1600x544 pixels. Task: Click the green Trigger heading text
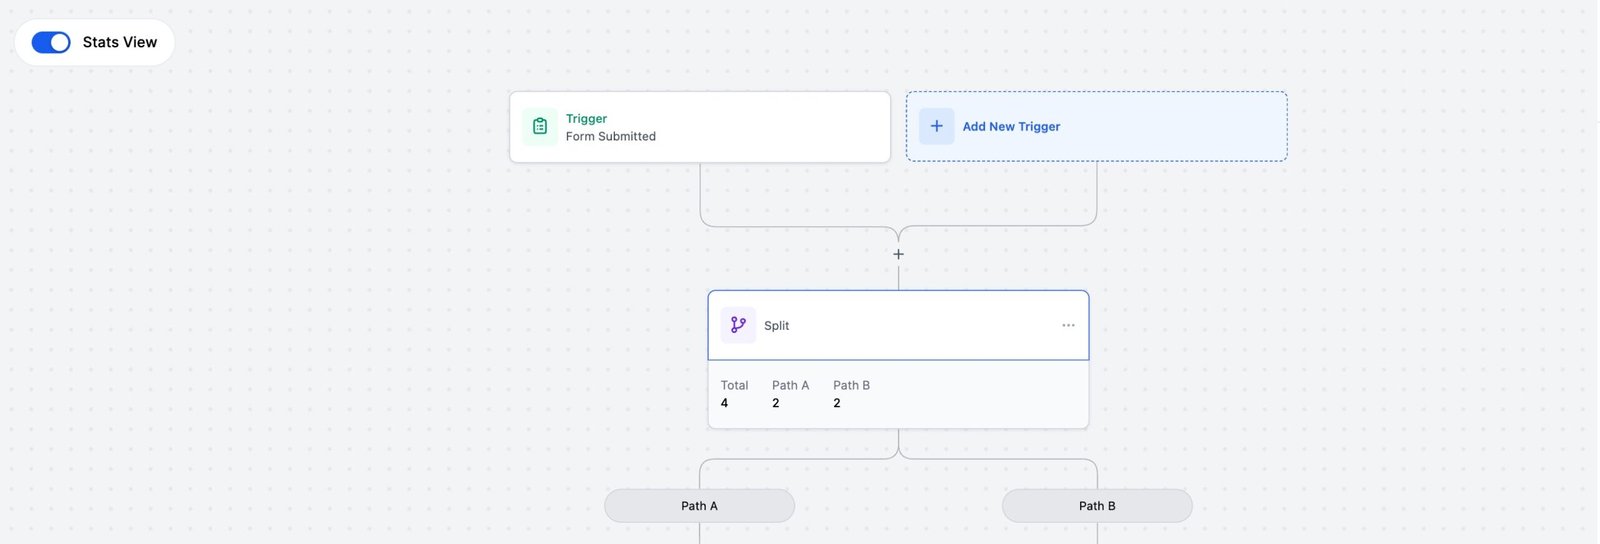point(586,118)
